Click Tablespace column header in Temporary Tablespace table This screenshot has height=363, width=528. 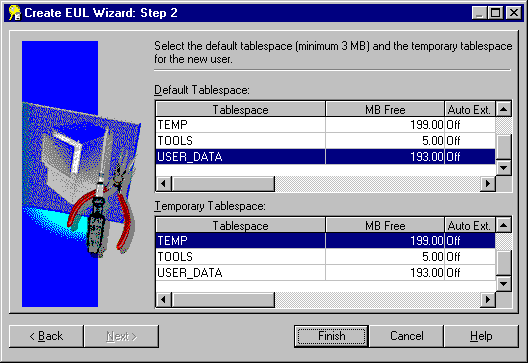(x=240, y=225)
